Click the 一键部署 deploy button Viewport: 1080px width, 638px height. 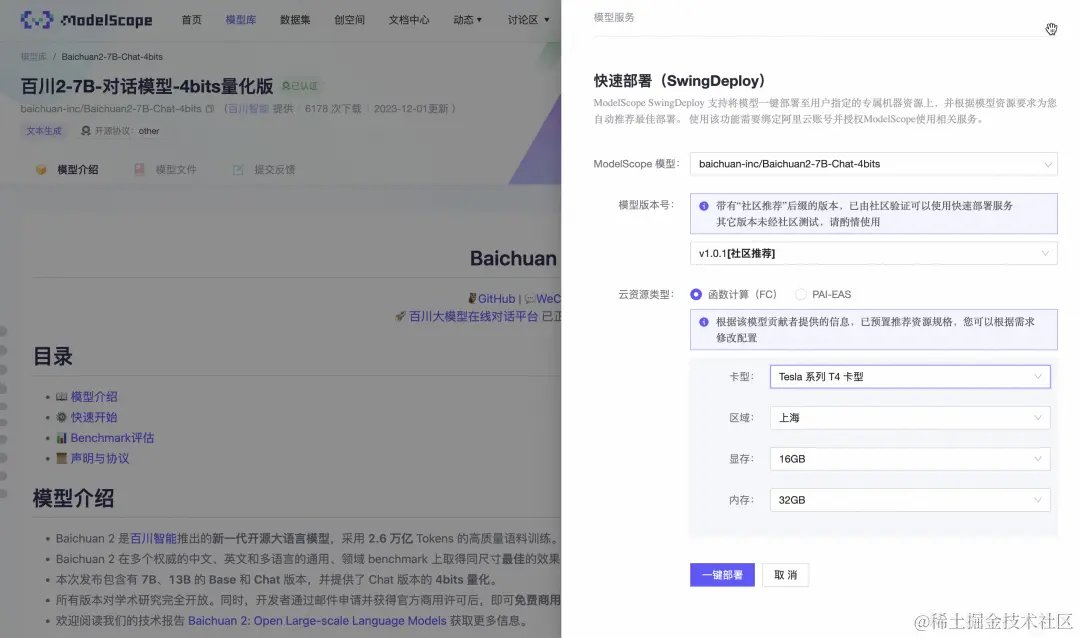(721, 575)
